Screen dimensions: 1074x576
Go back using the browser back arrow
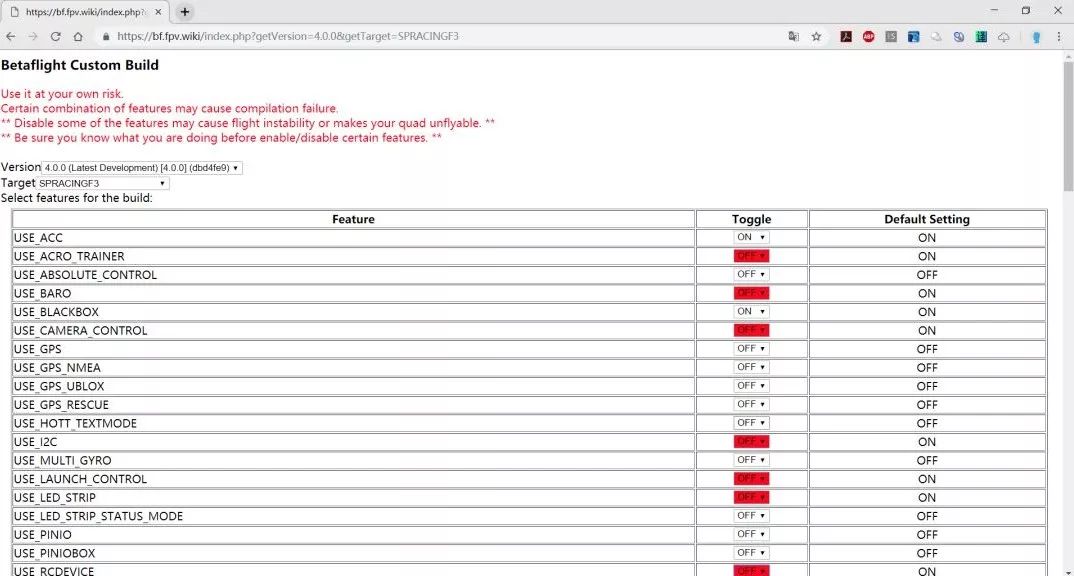(x=11, y=36)
